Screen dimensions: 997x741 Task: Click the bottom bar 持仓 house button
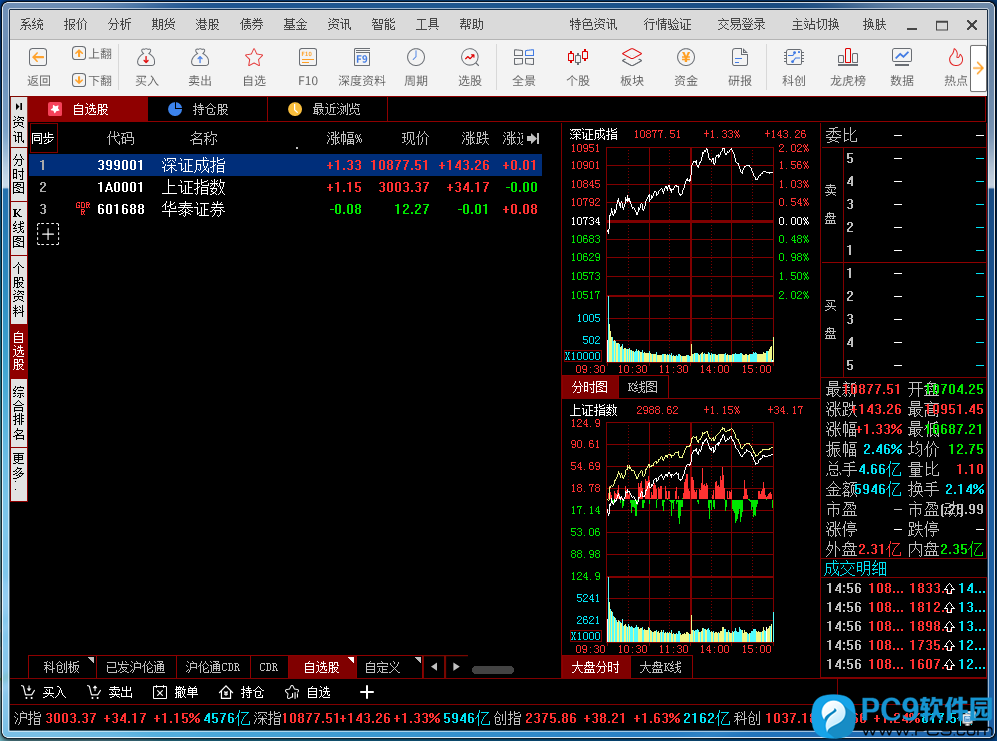pos(242,692)
